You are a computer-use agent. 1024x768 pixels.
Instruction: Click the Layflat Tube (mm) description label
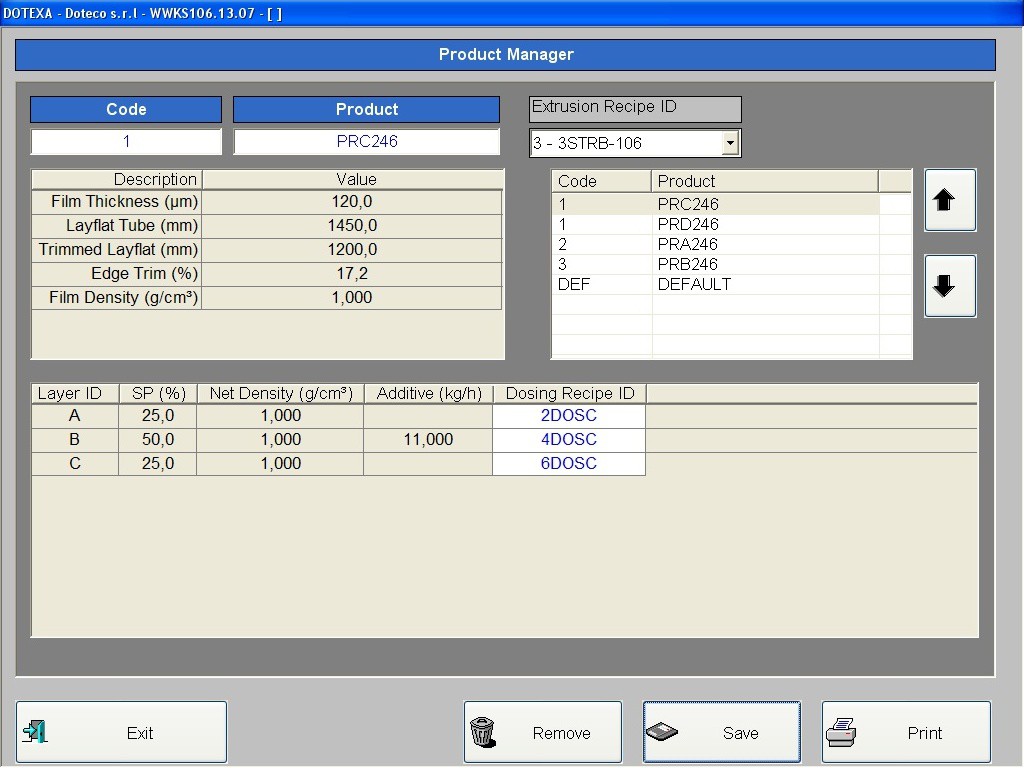click(117, 226)
